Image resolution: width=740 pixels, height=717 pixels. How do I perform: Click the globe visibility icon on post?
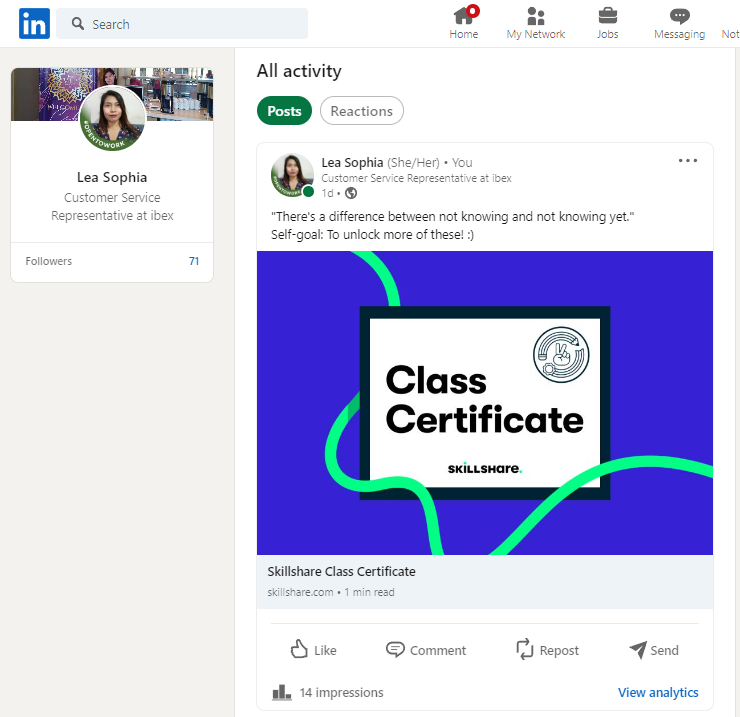click(351, 193)
